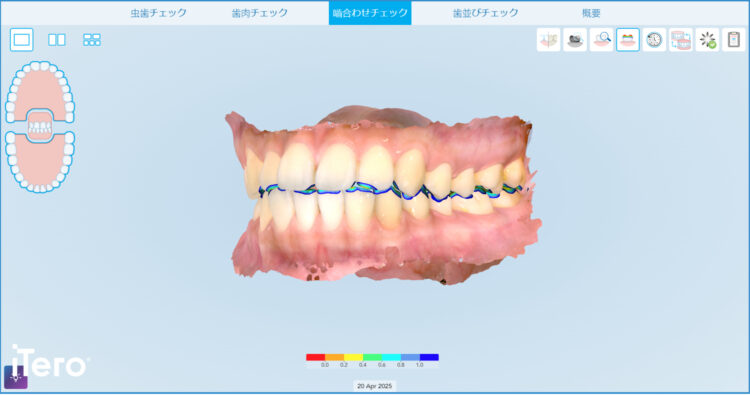Toggle the monochrome model view icon
Screen dimensions: 750x395
pyautogui.click(x=575, y=40)
